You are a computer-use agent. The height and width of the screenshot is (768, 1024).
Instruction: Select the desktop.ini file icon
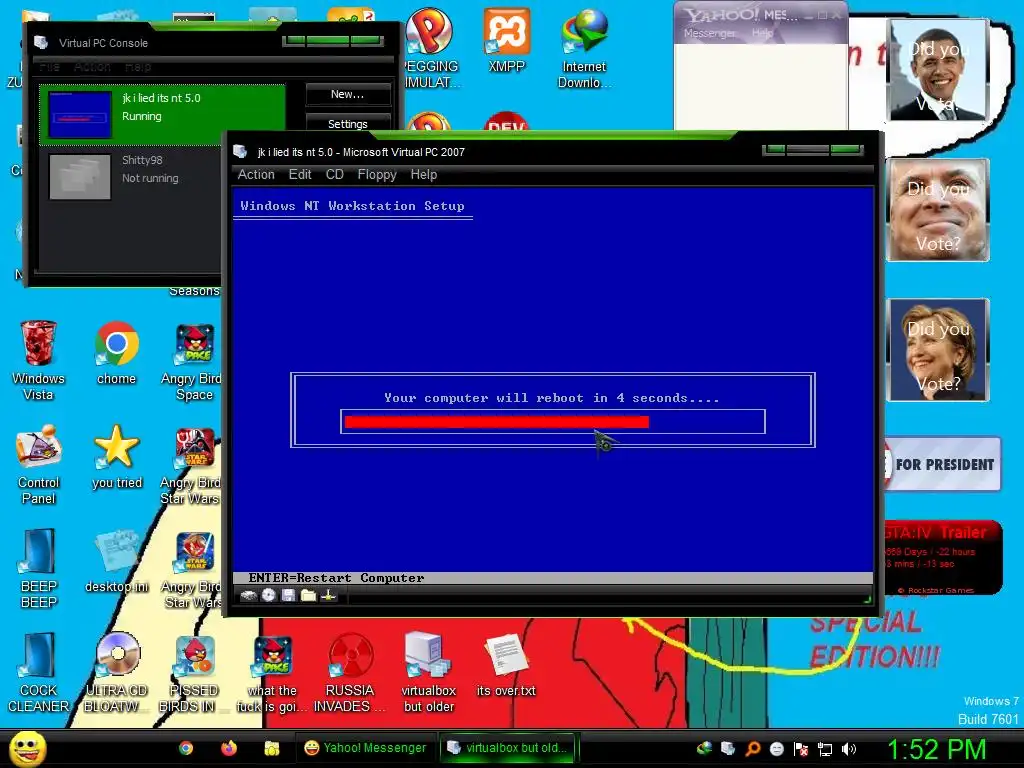coord(117,561)
